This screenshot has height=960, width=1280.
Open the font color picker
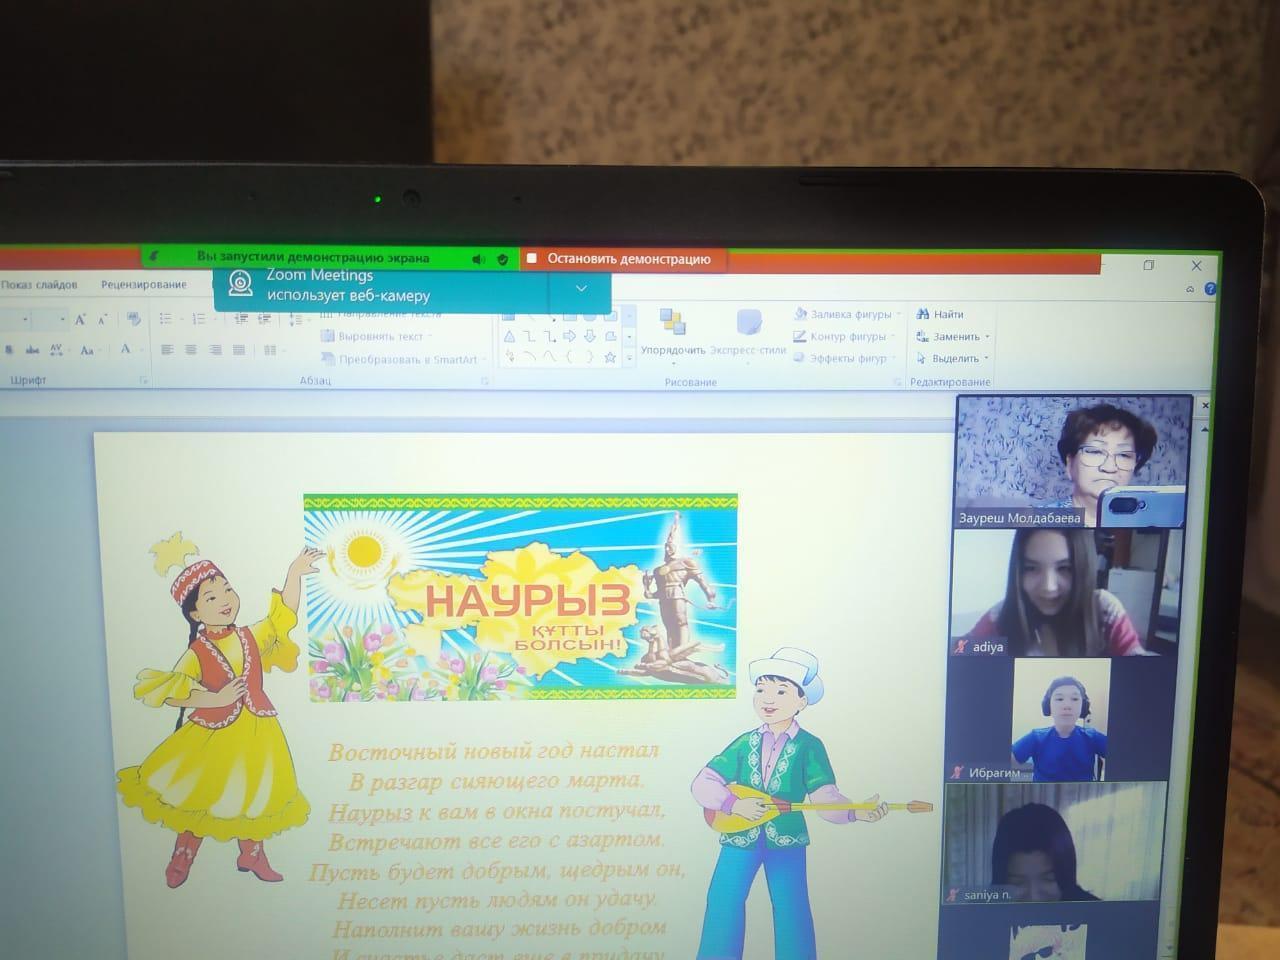126,350
